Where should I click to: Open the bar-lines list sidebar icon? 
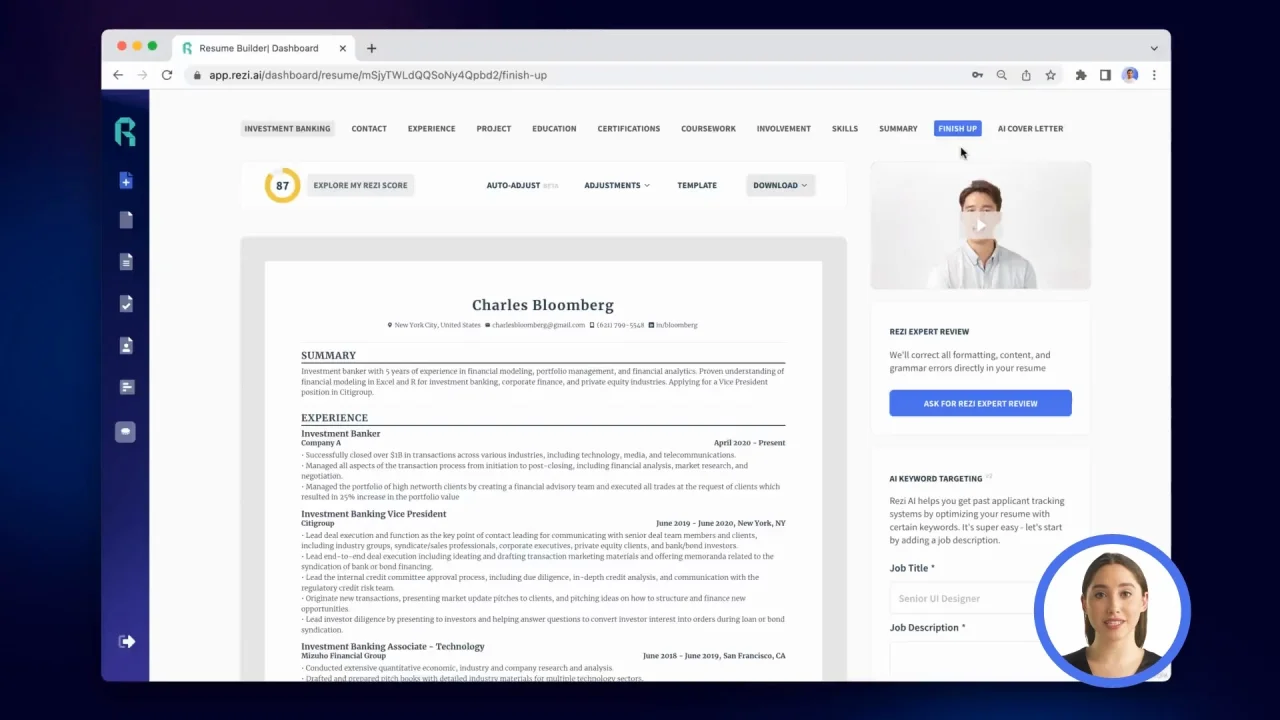[126, 387]
